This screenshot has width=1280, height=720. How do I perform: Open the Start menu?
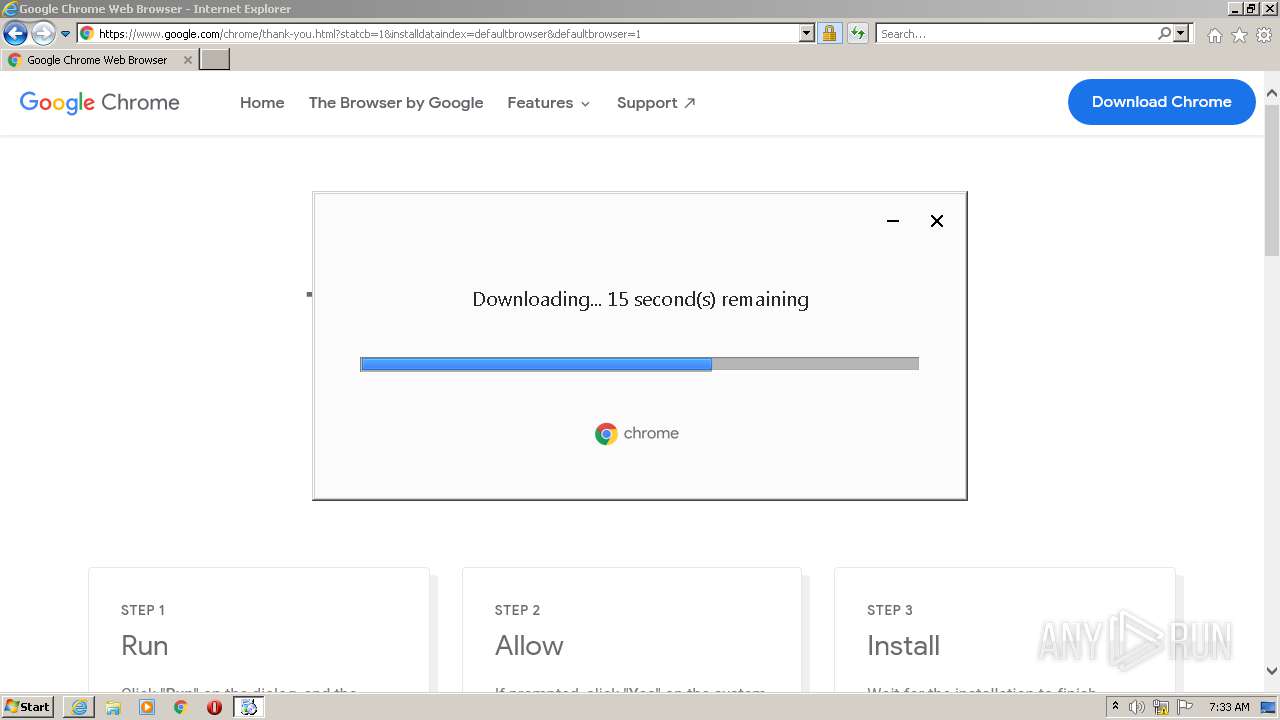[27, 707]
